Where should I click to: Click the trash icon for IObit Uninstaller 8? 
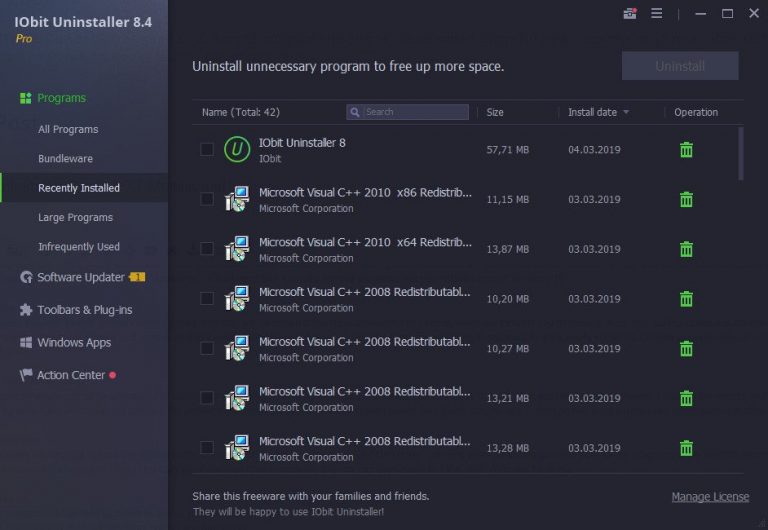click(x=686, y=150)
